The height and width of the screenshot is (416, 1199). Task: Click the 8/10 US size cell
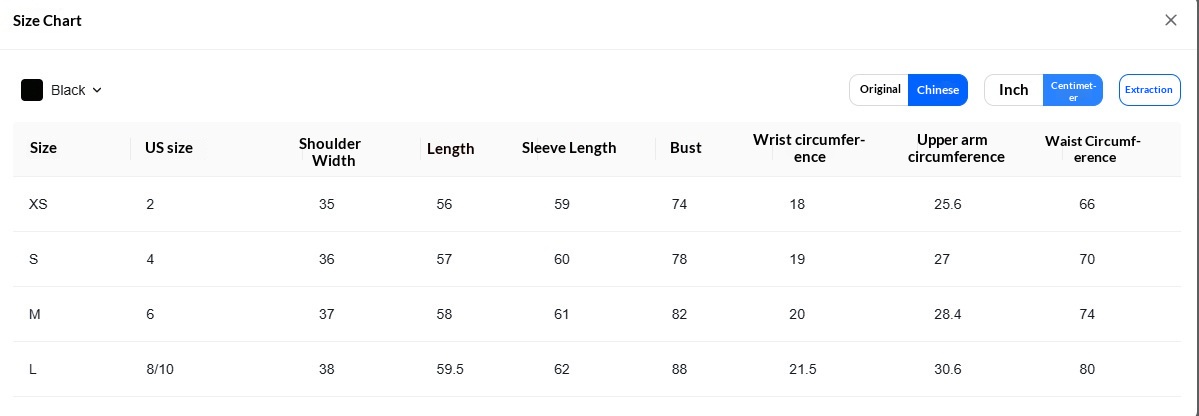click(x=160, y=369)
